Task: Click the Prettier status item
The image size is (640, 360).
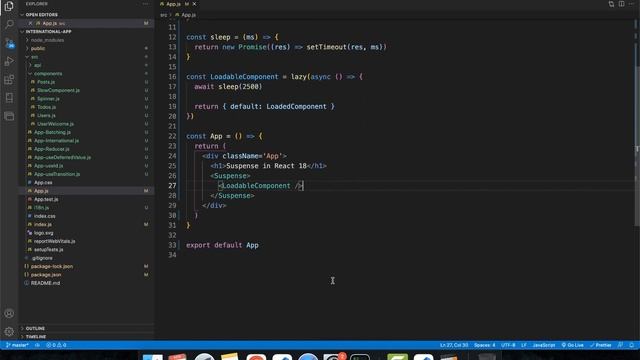Action: click(600, 345)
